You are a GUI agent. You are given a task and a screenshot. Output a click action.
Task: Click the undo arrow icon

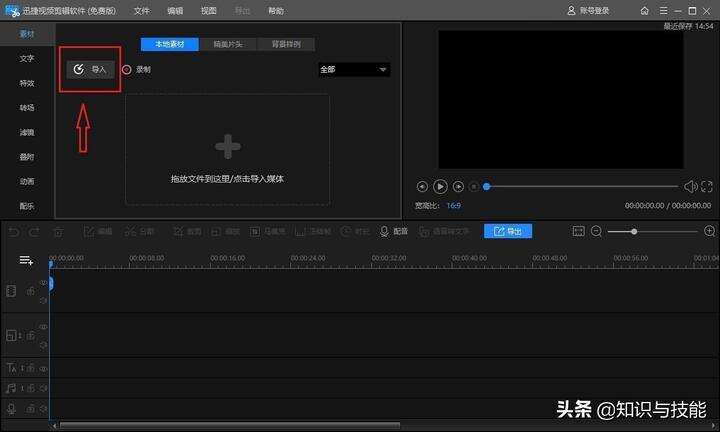tap(14, 232)
